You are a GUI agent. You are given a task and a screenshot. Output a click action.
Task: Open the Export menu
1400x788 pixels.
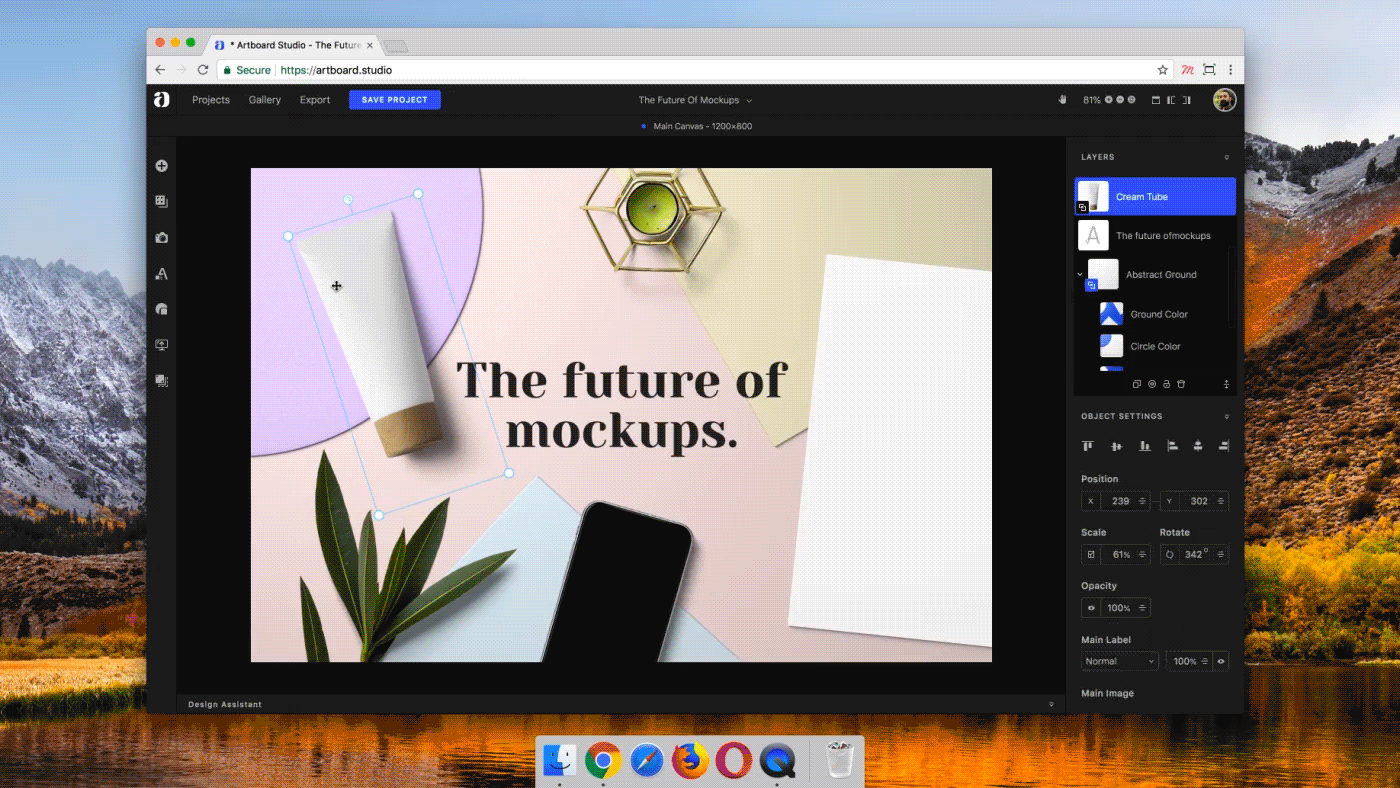coord(315,100)
